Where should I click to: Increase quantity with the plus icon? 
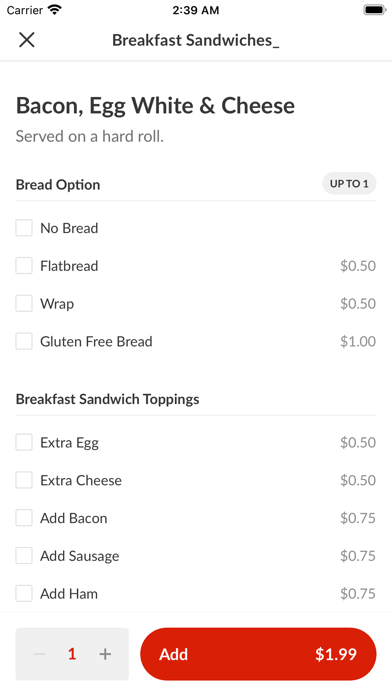pos(105,654)
